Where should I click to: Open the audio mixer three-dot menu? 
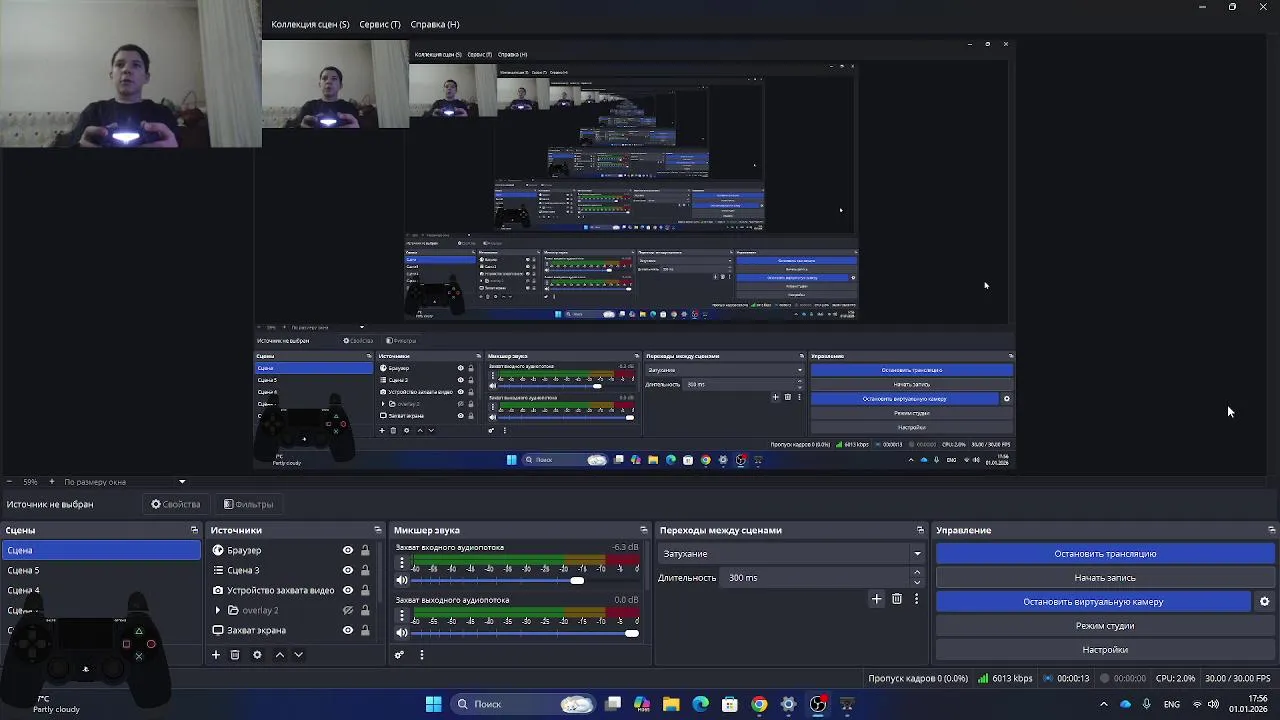coord(421,655)
